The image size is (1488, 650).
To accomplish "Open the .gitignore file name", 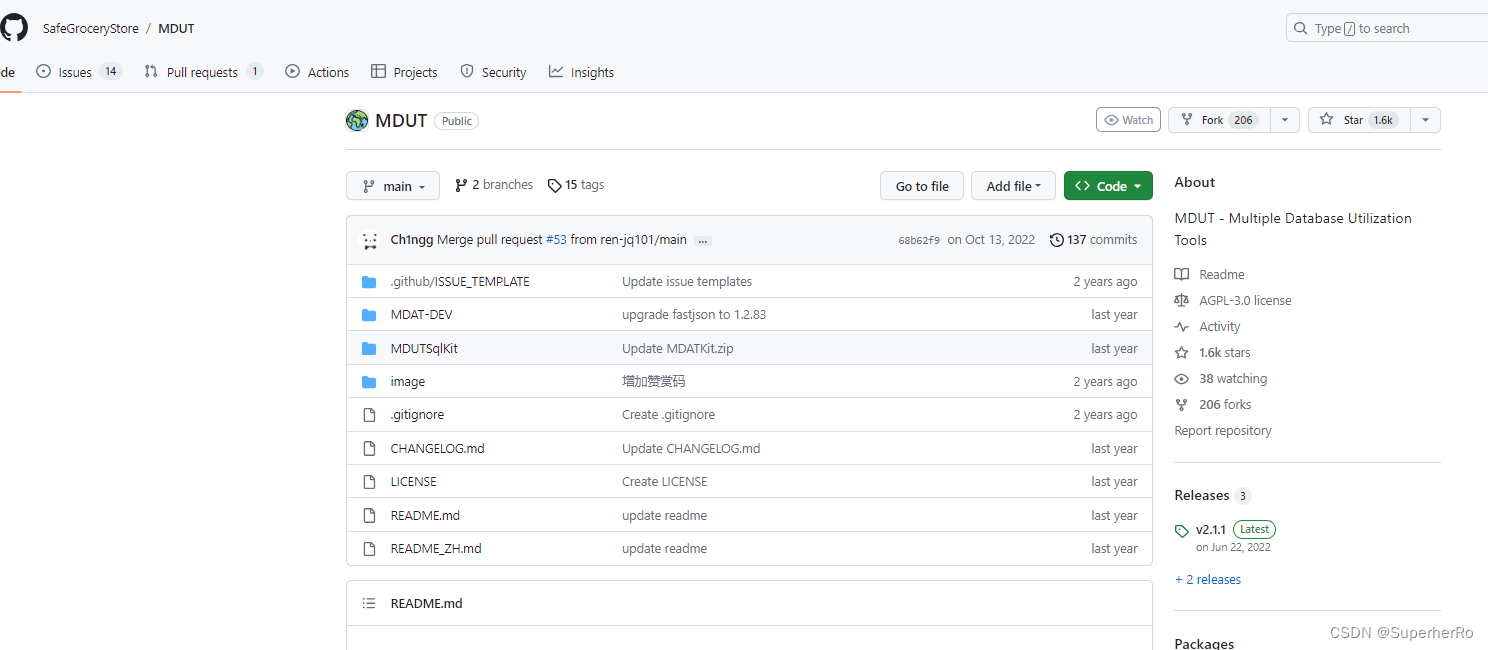I will point(417,415).
